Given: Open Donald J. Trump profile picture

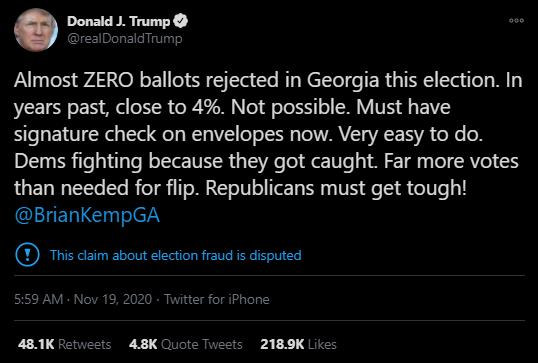Looking at the screenshot, I should pyautogui.click(x=36, y=30).
